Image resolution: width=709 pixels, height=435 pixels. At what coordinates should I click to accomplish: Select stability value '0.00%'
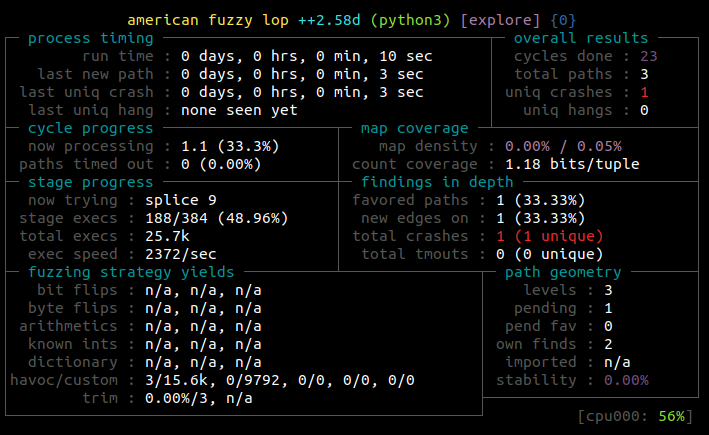626,380
